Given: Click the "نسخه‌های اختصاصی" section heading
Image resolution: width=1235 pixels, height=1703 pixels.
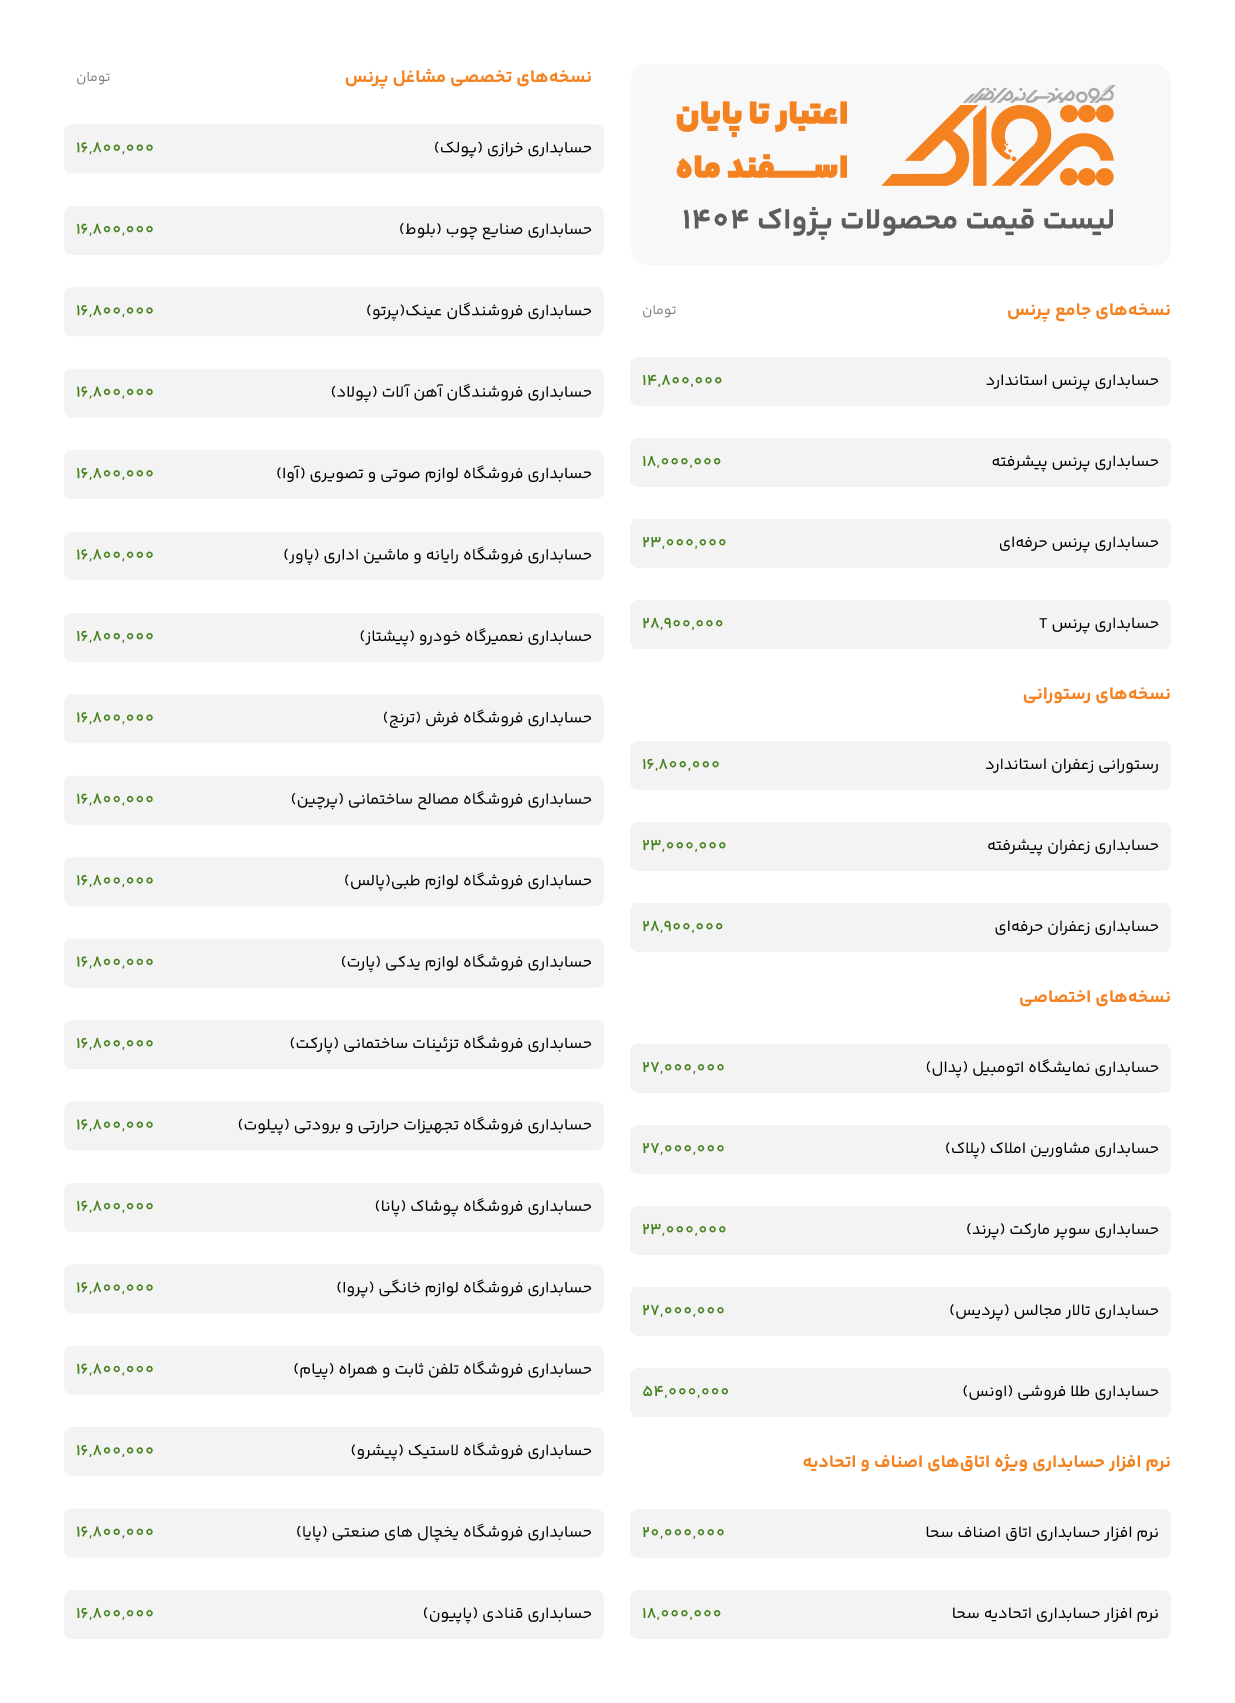Looking at the screenshot, I should [1094, 997].
